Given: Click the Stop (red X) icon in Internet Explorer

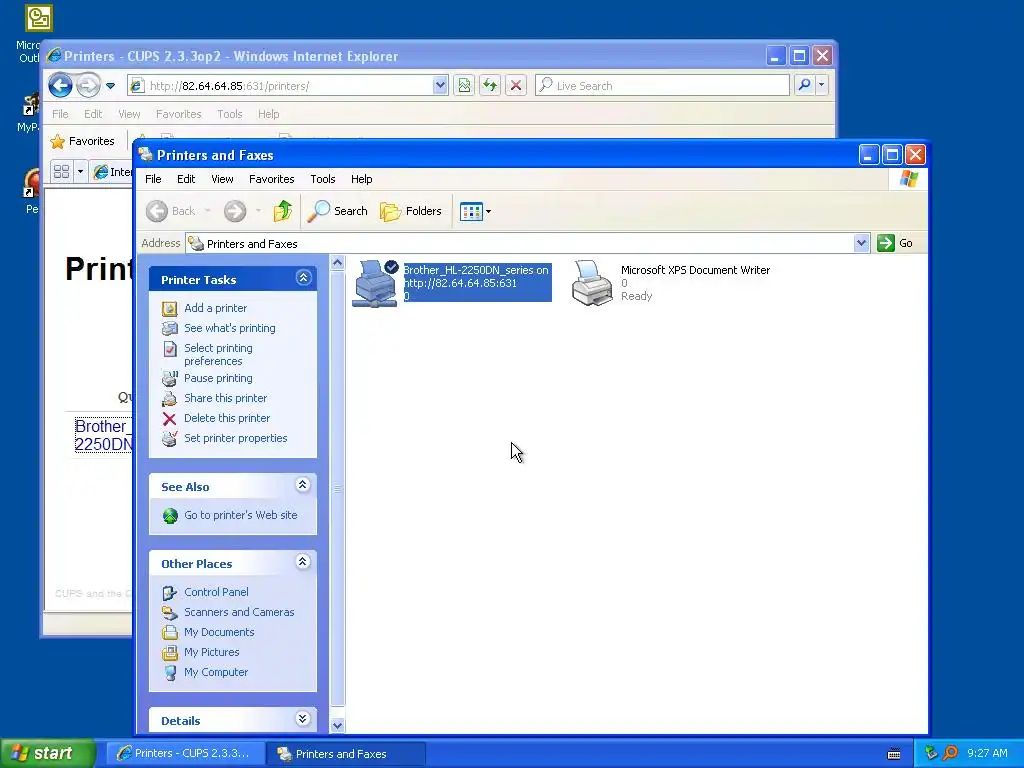Looking at the screenshot, I should click(516, 85).
